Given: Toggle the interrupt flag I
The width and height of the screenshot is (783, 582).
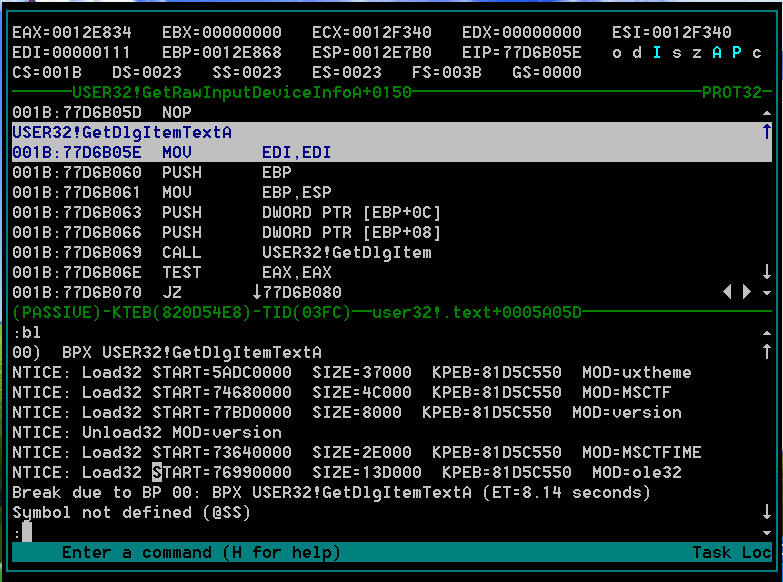Looking at the screenshot, I should pos(657,52).
